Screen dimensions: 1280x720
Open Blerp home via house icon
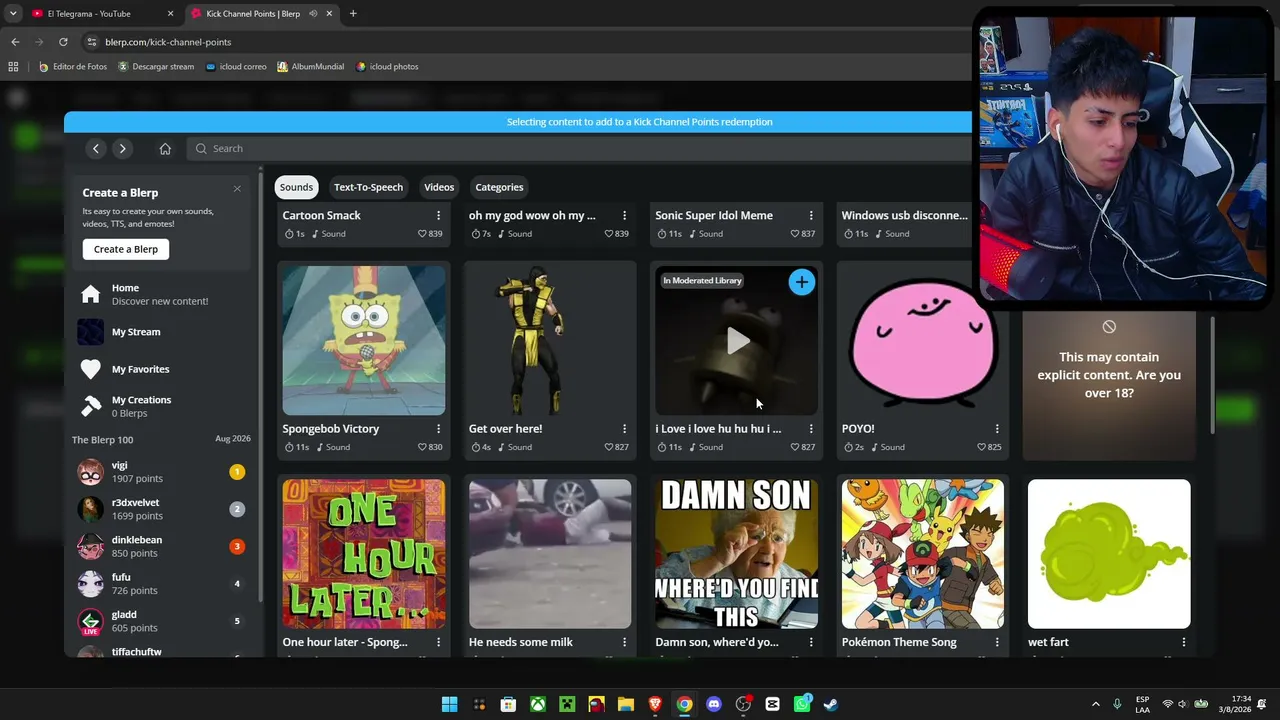(165, 148)
